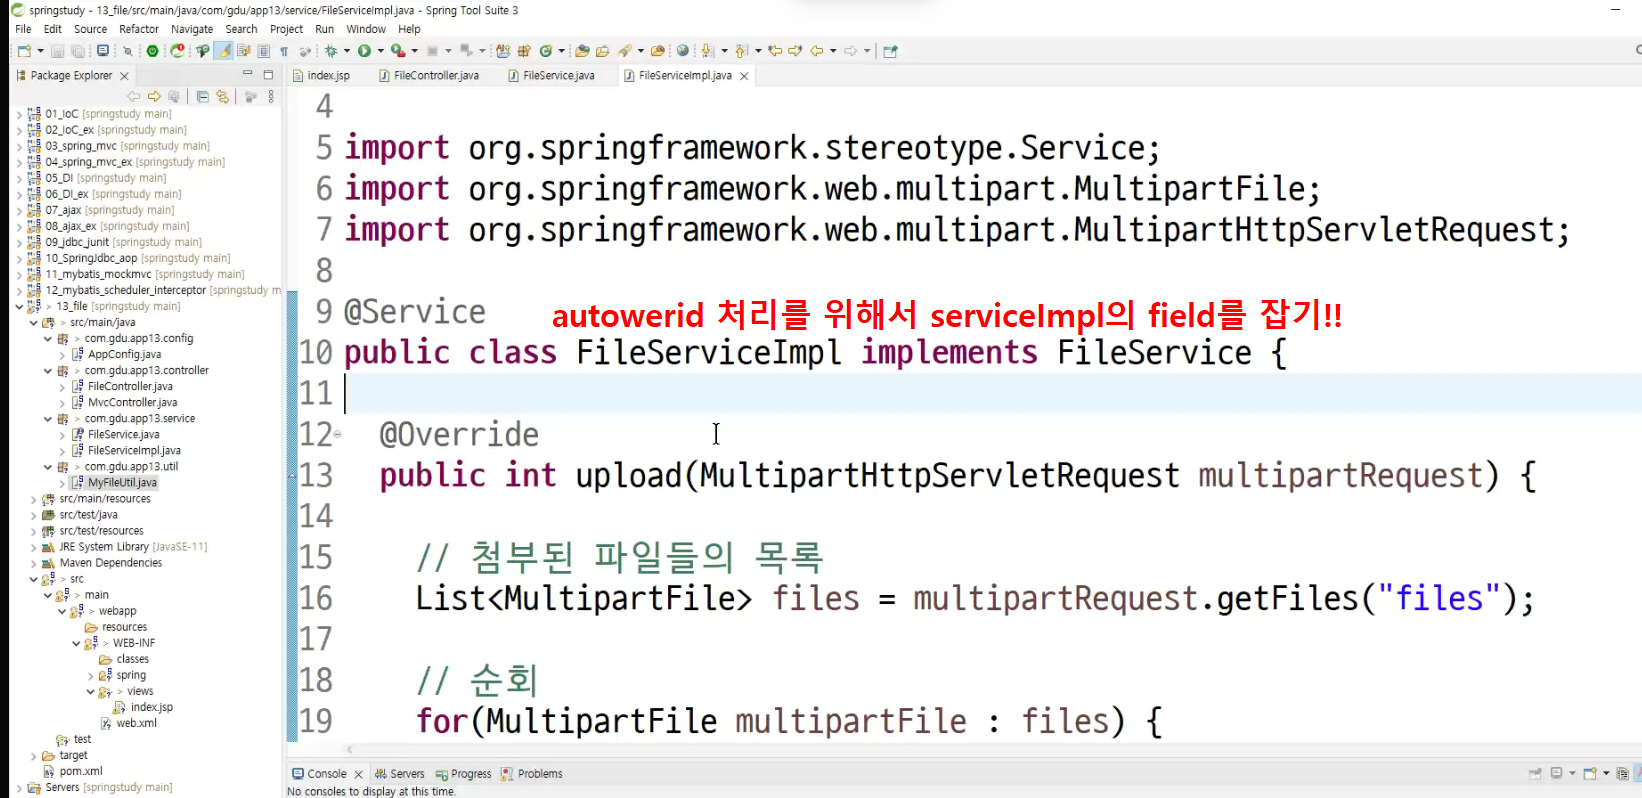Click the New Java Class icon
Image resolution: width=1642 pixels, height=798 pixels.
(x=545, y=51)
